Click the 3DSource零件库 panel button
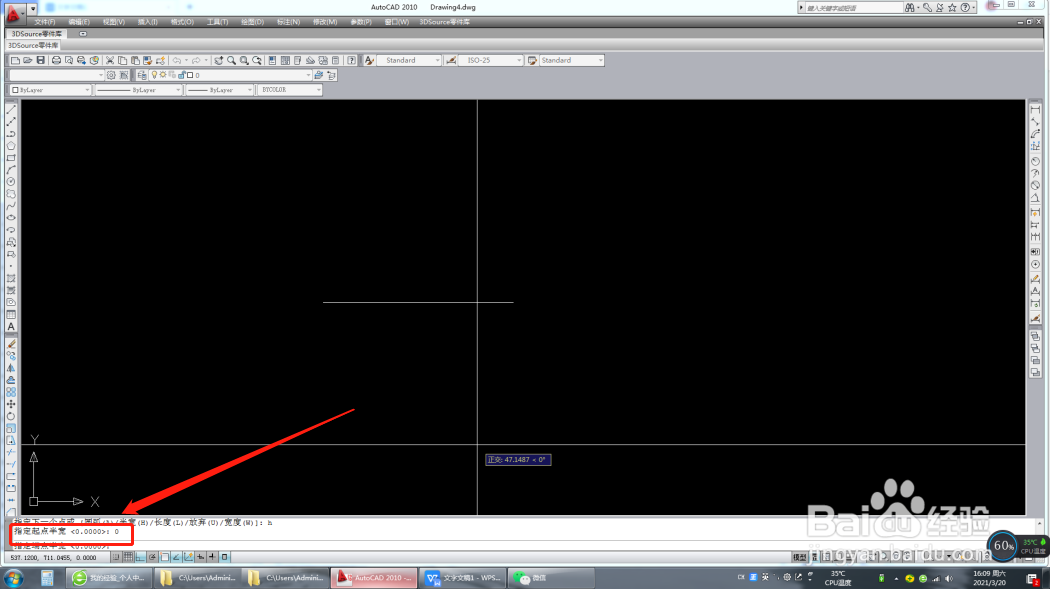1051x590 pixels. click(x=33, y=46)
